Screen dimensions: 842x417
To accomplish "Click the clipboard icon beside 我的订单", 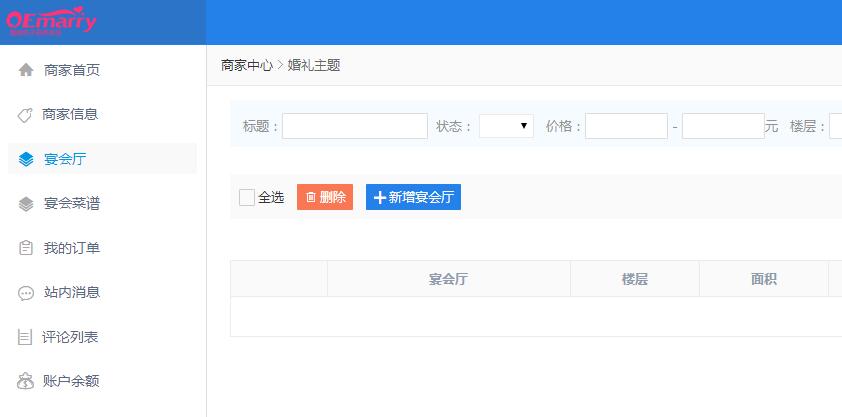I will [26, 248].
